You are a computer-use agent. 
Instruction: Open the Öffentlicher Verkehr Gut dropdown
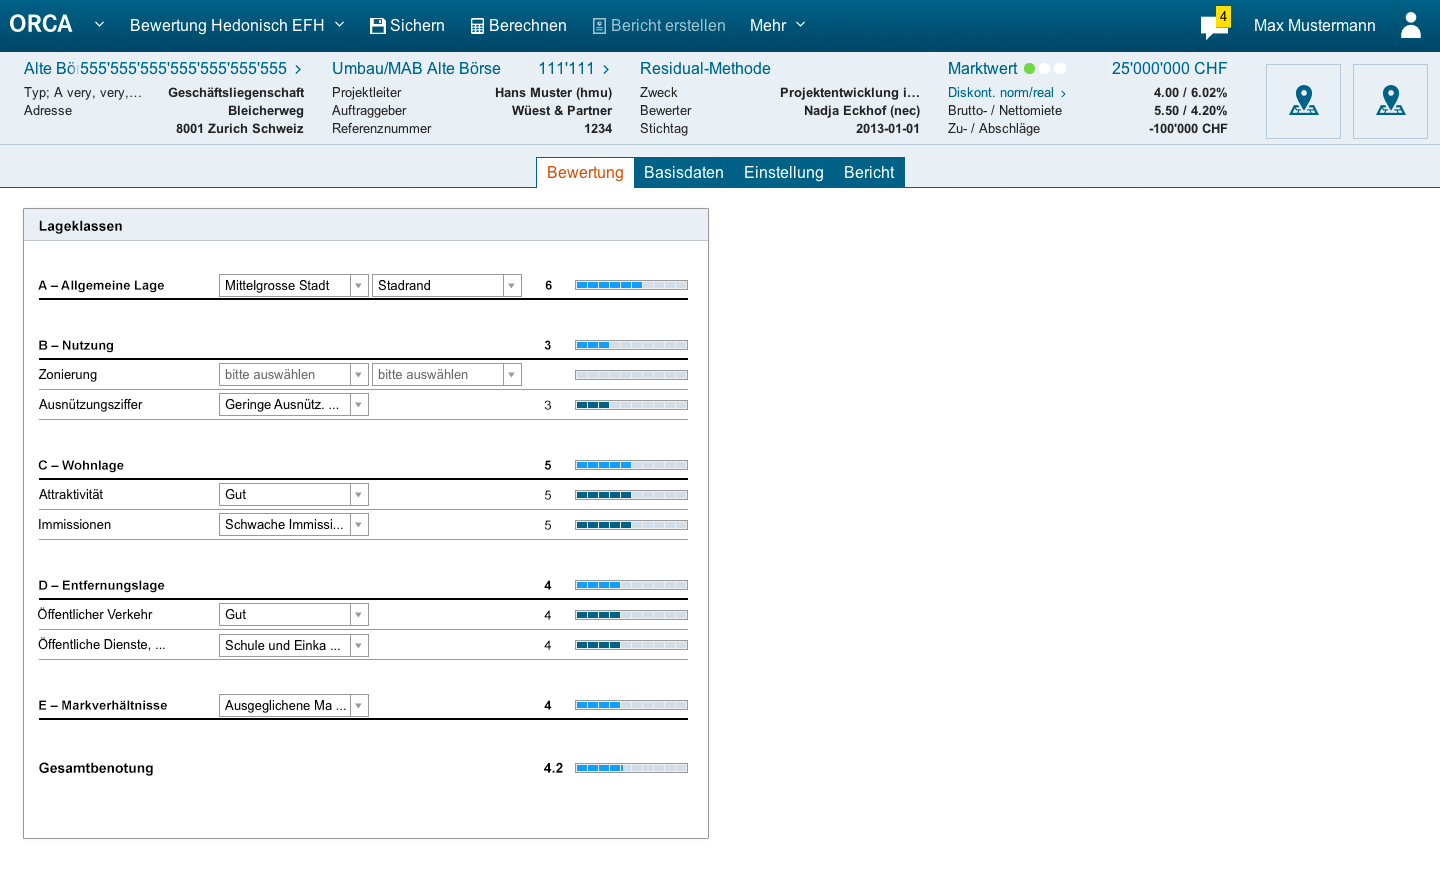click(294, 614)
